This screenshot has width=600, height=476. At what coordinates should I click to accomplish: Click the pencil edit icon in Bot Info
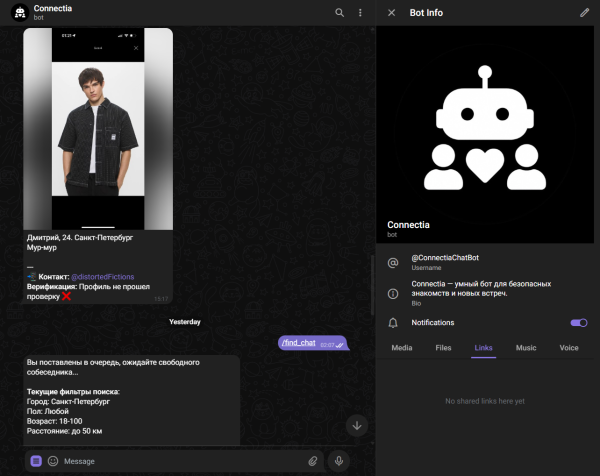(584, 13)
